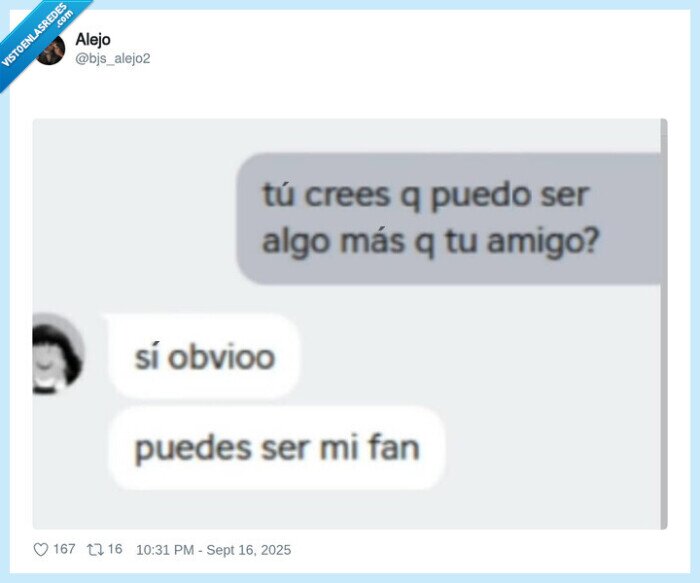
Task: Click the empty chat area below messages
Action: pos(549,446)
